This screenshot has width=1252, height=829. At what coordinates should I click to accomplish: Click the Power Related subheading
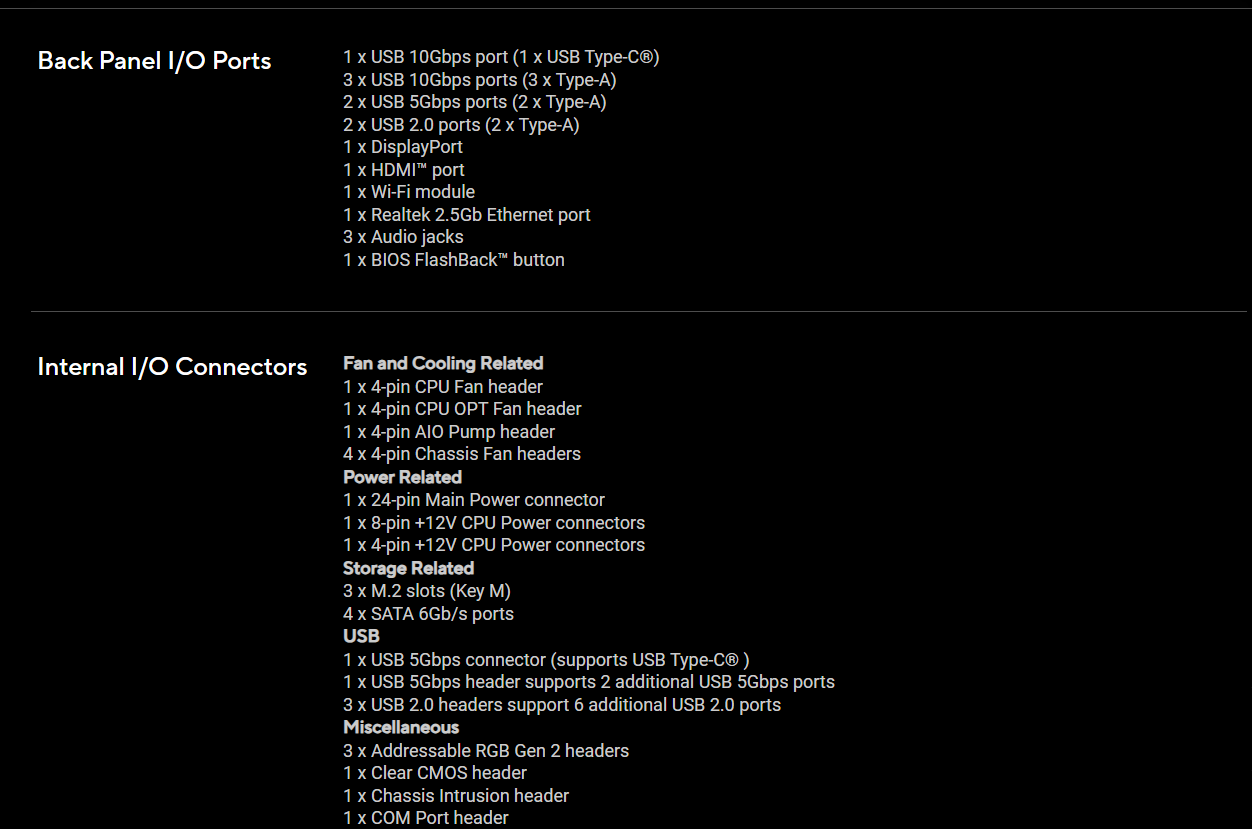pos(402,477)
